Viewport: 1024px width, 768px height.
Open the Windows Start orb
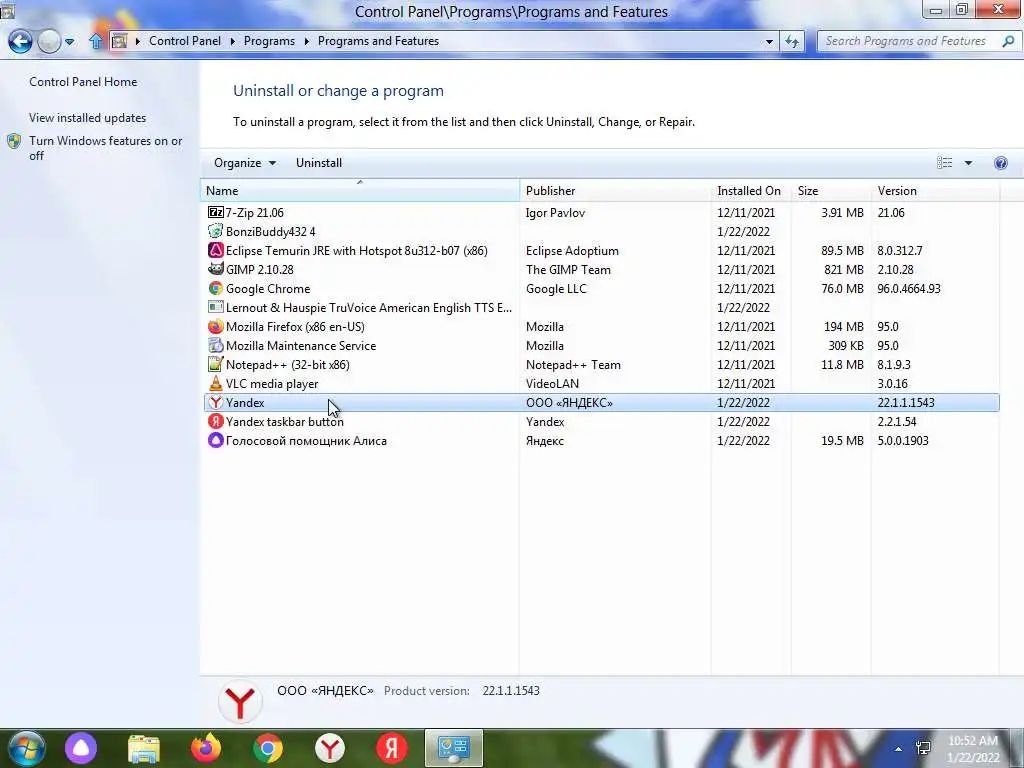coord(26,748)
